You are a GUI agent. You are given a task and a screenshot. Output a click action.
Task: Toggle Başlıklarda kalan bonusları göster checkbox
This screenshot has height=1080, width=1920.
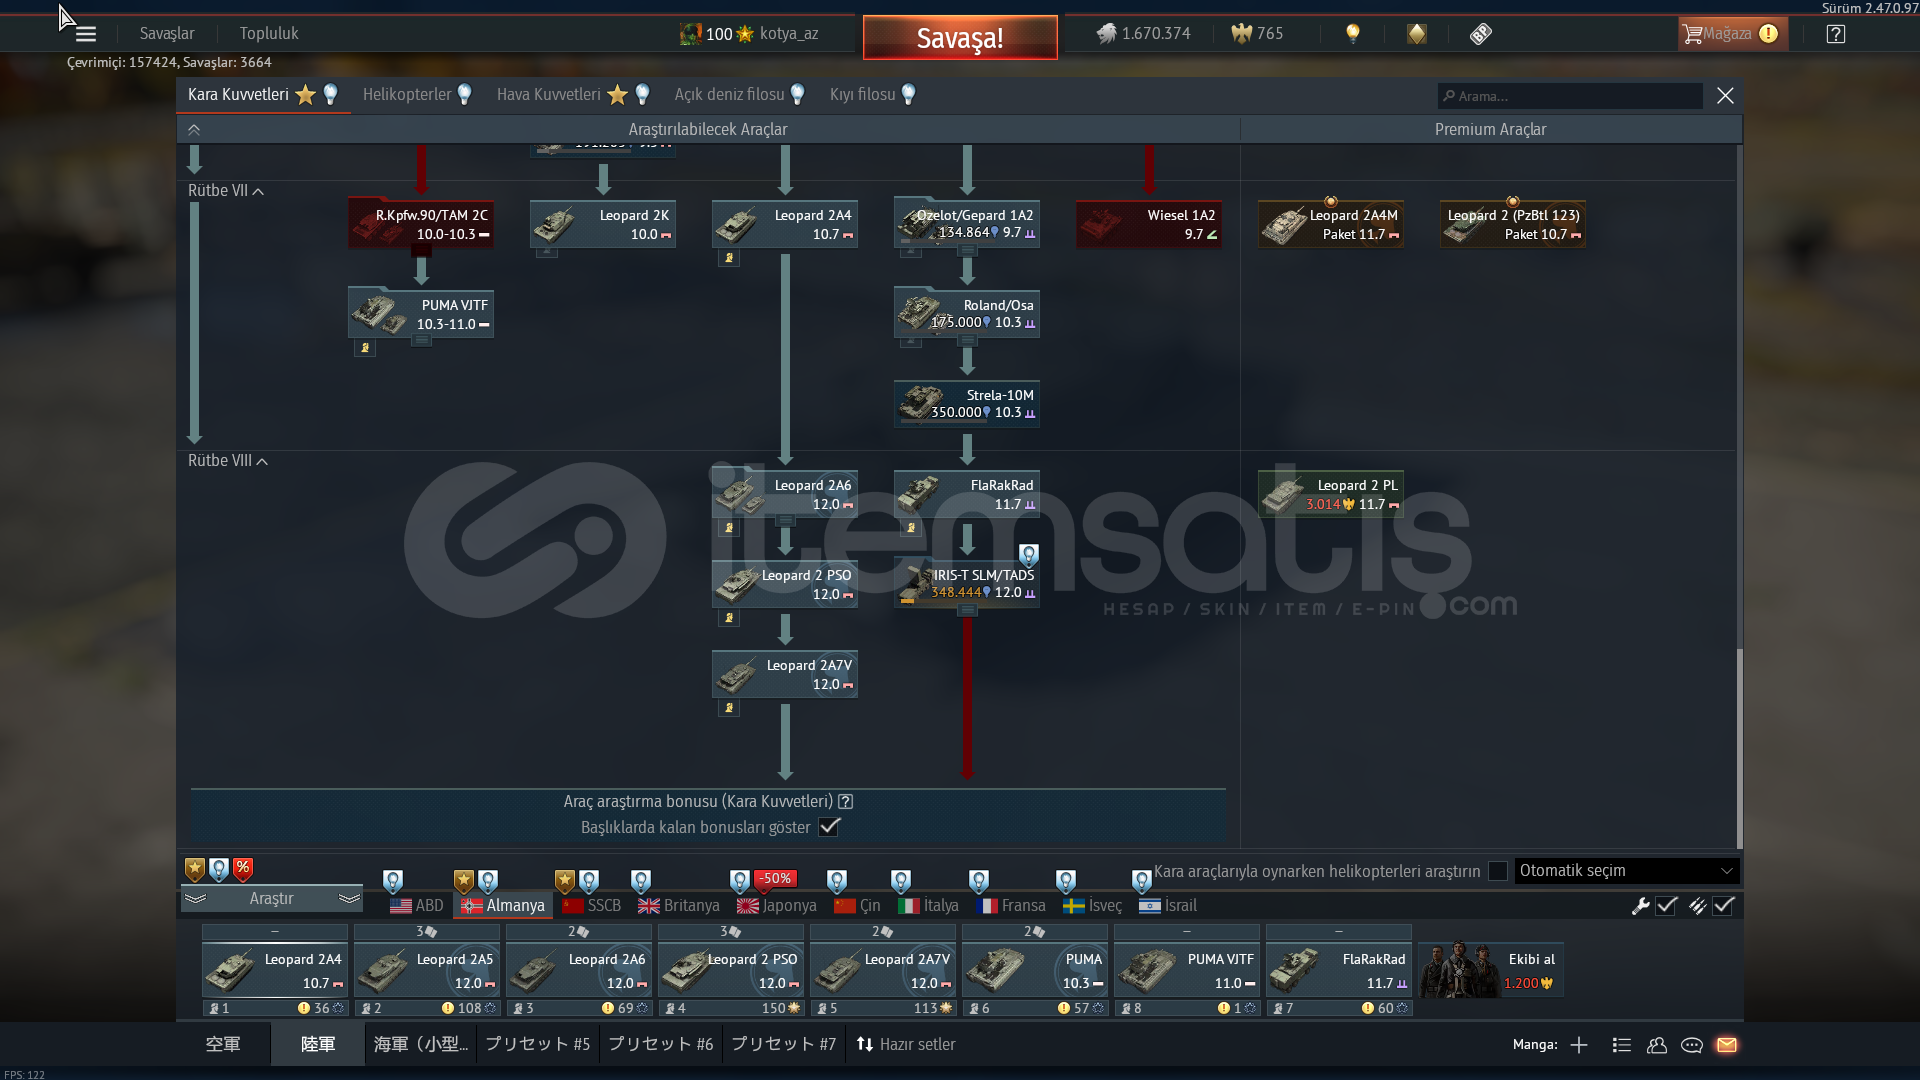pos(830,827)
